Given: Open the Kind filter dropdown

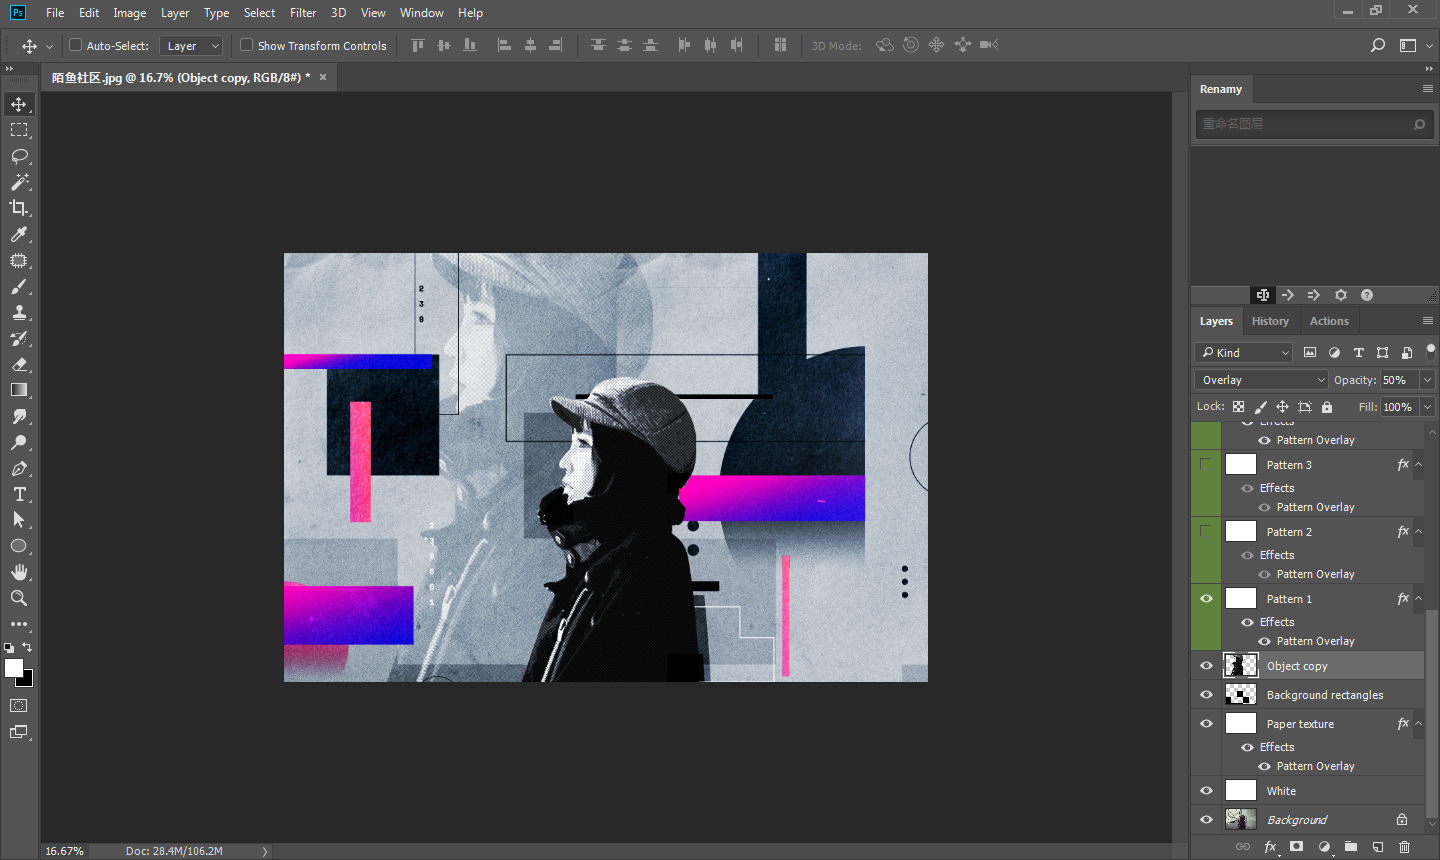Looking at the screenshot, I should click(x=1244, y=353).
